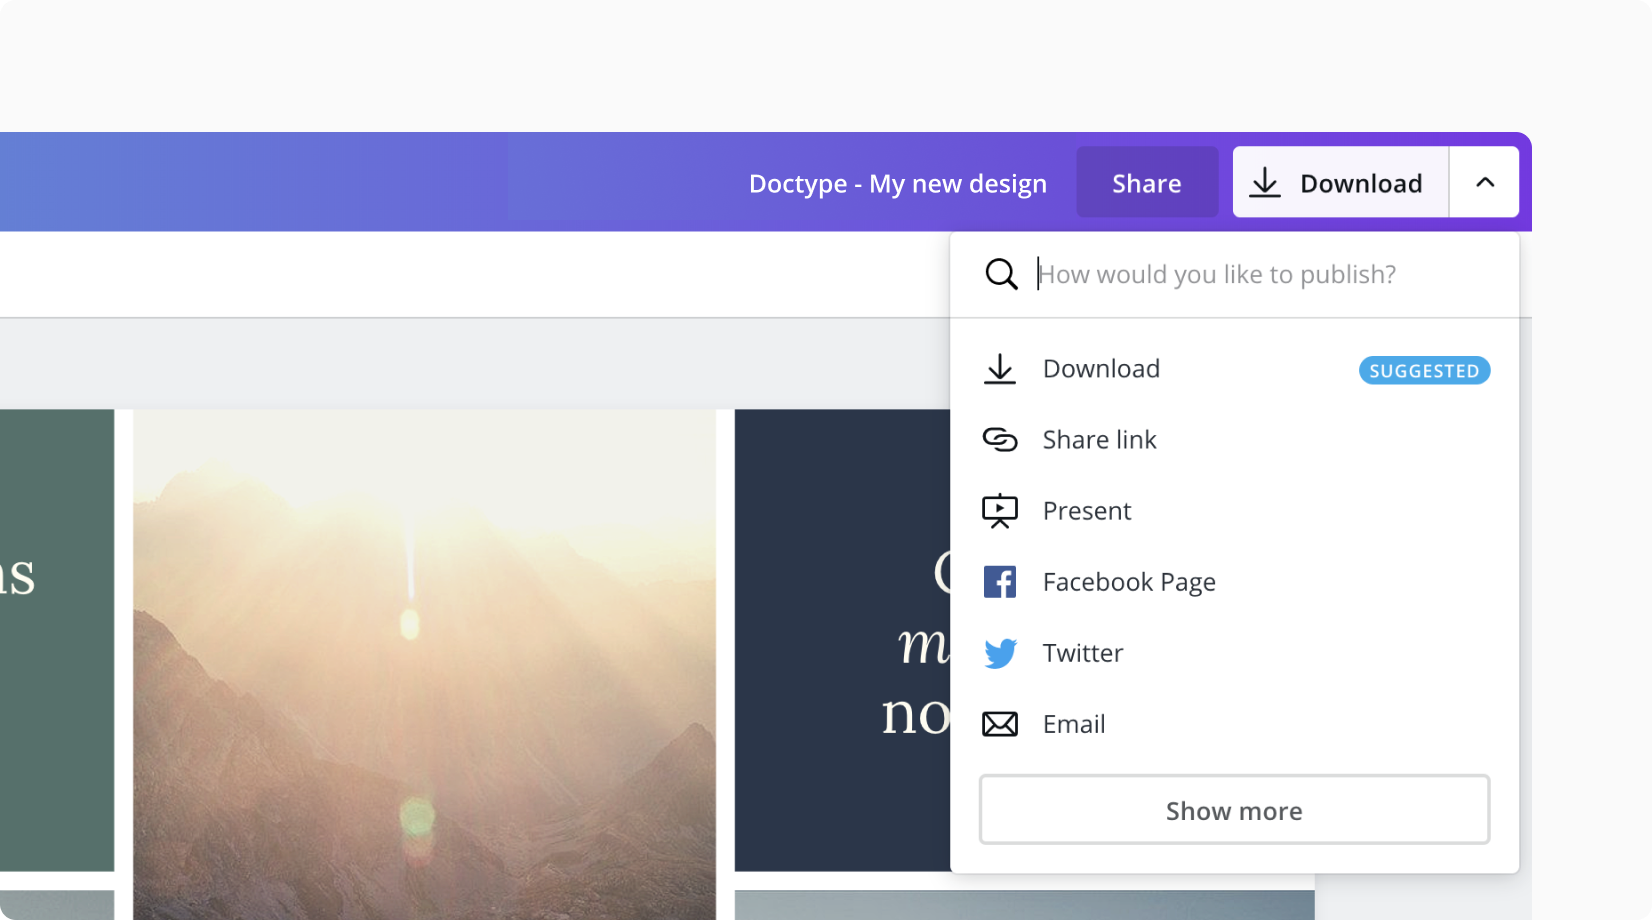Screen dimensions: 1652x920
Task: Choose Present from the publish menu
Action: click(x=1087, y=510)
